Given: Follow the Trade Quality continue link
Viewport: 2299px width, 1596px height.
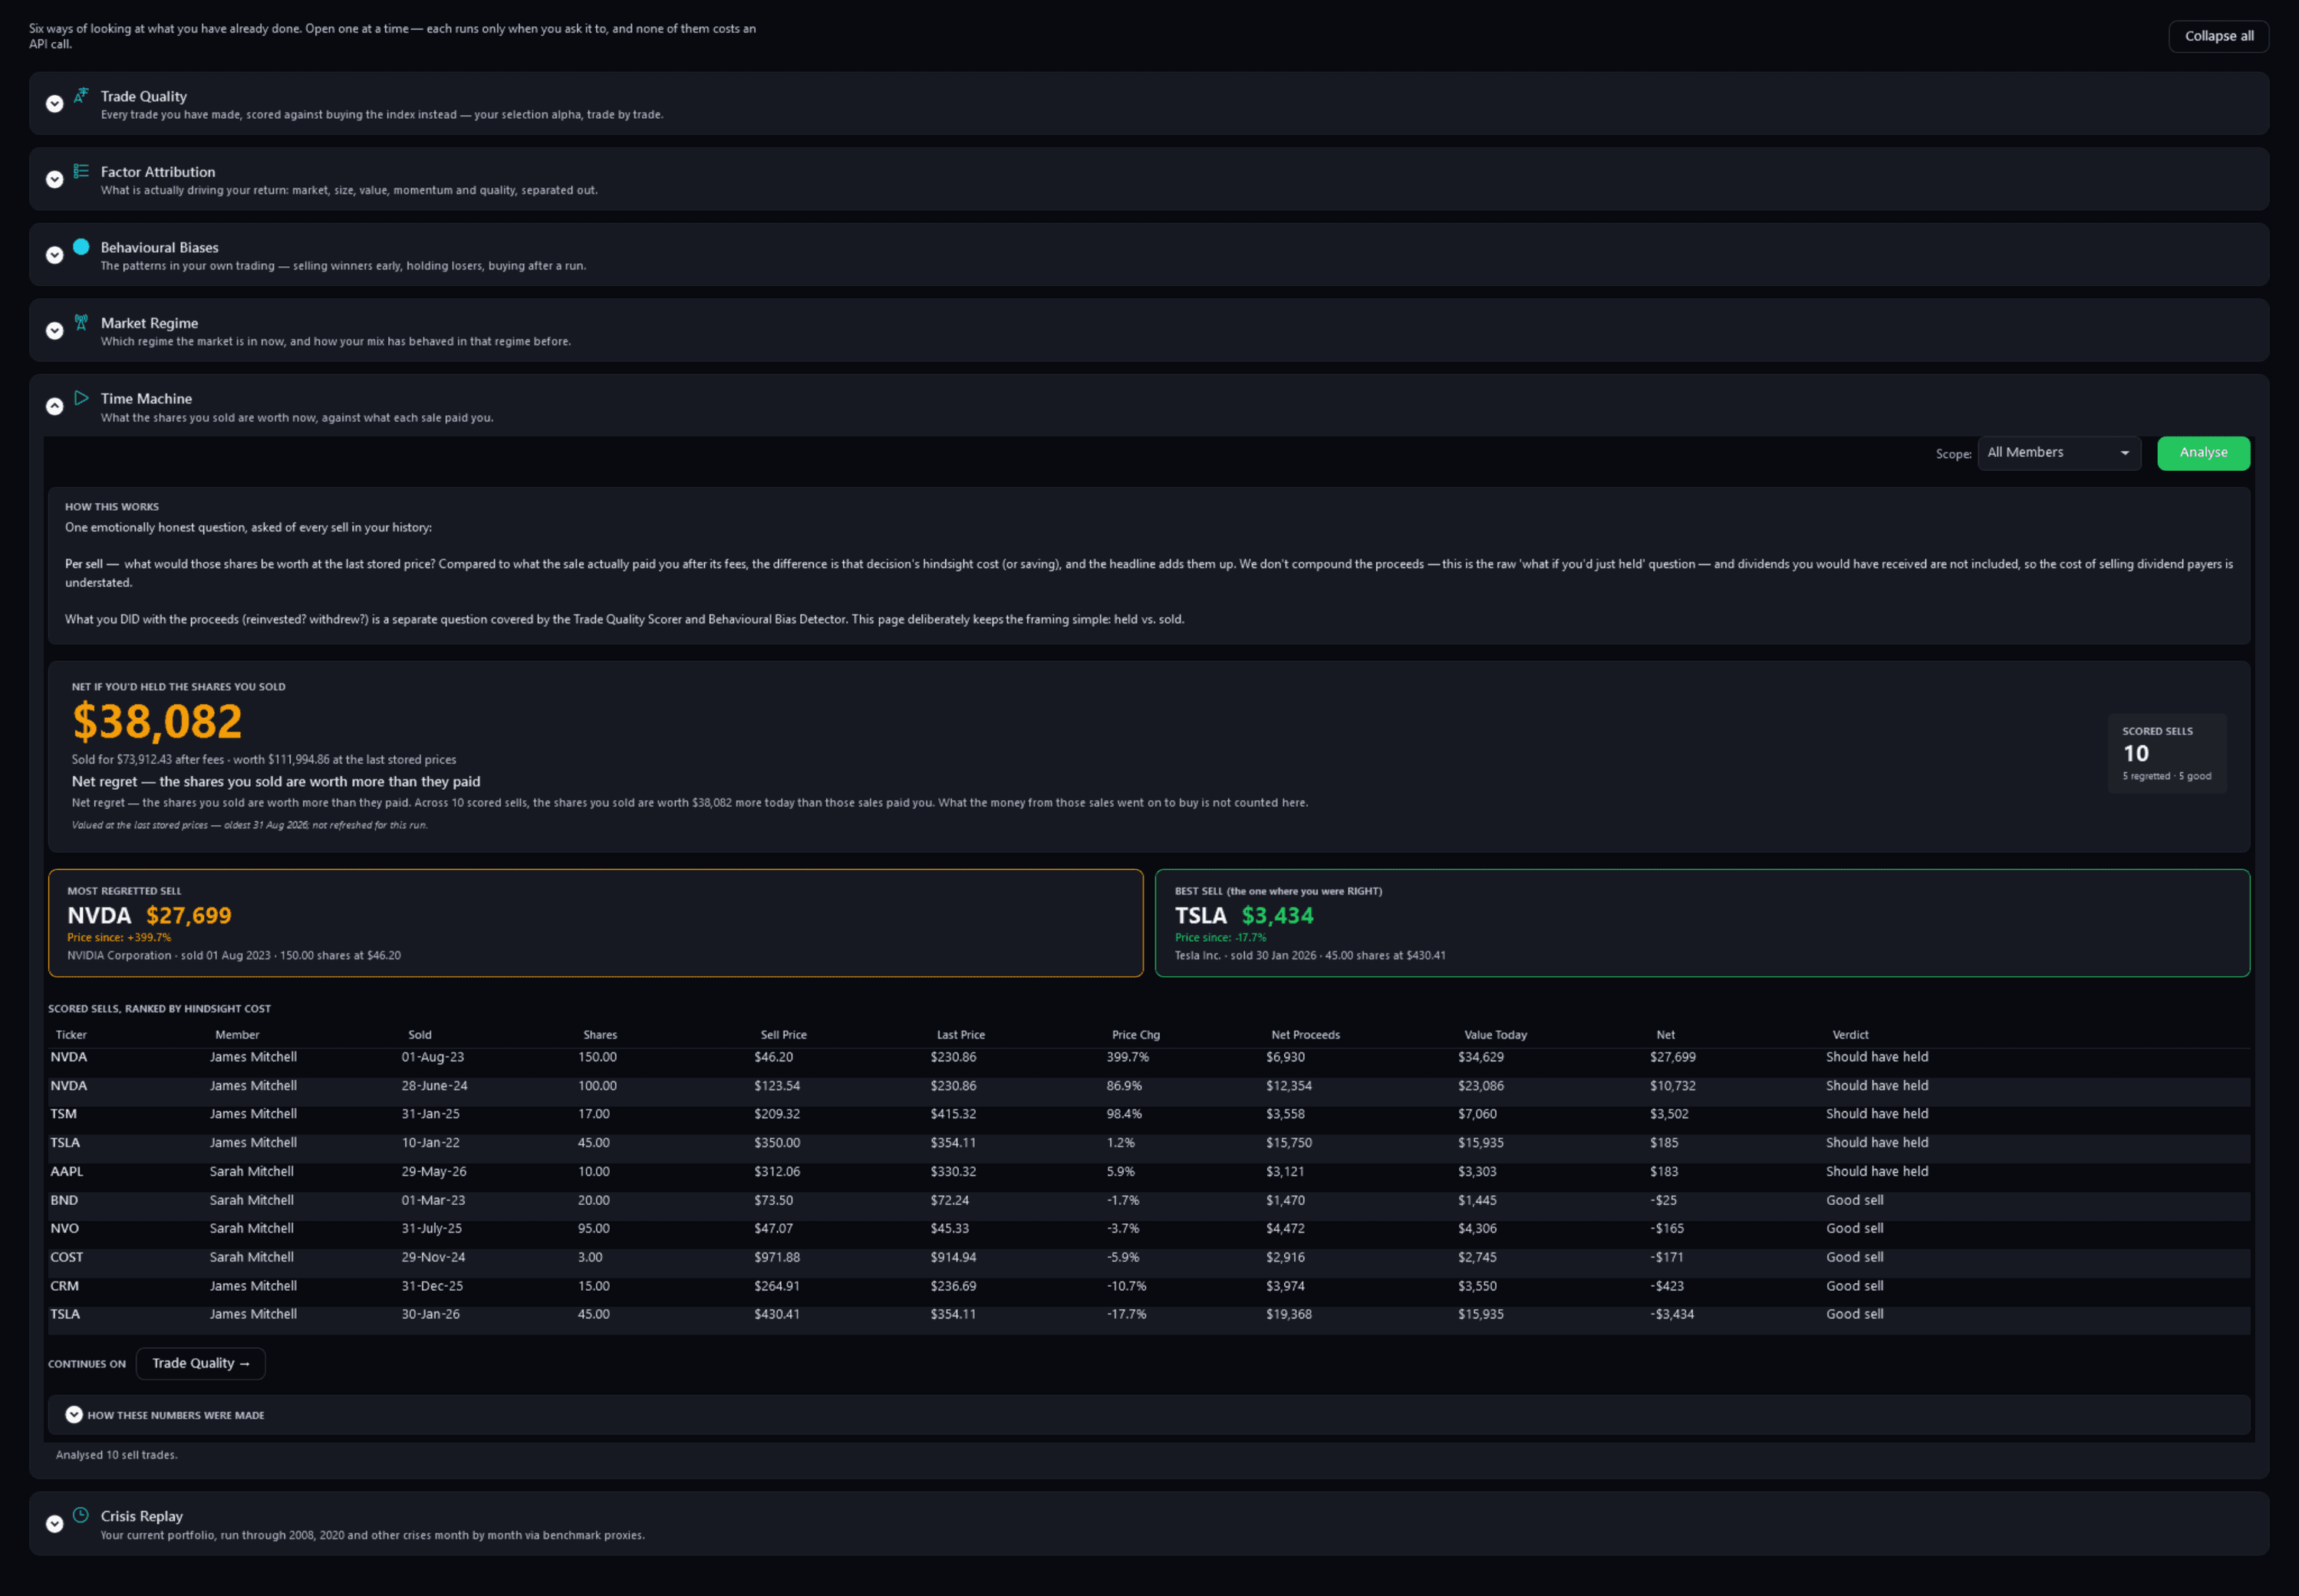Looking at the screenshot, I should click(200, 1363).
